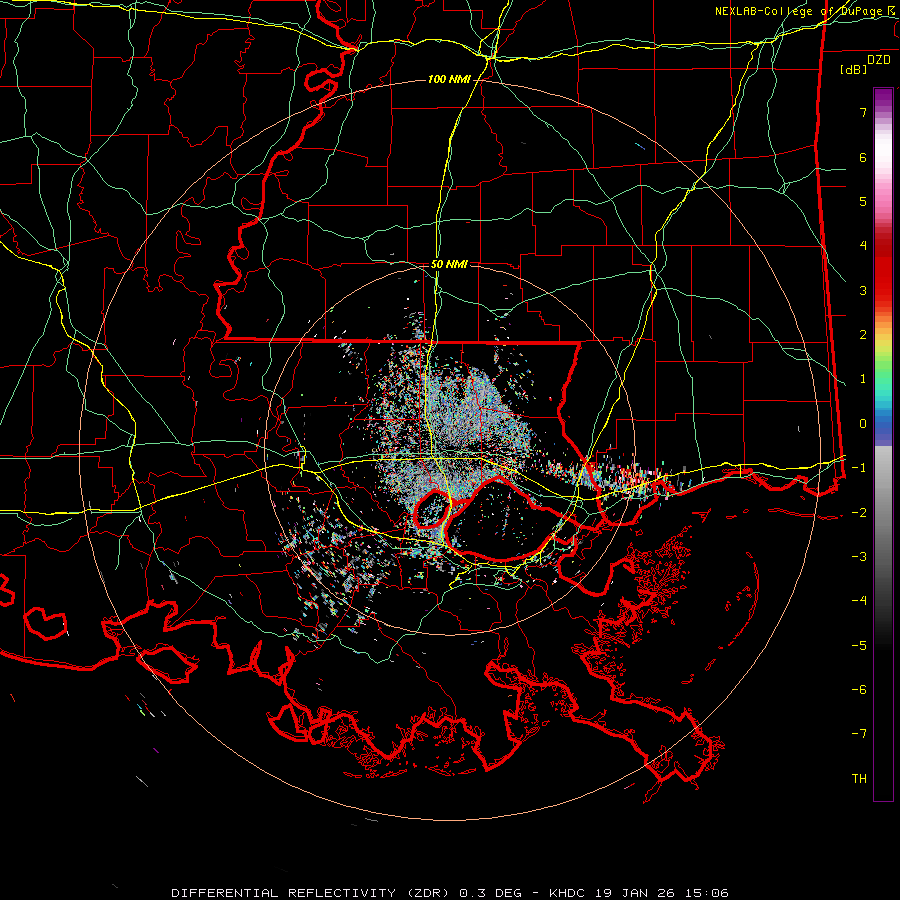Screen dimensions: 900x900
Task: Click the 4 value on color scale
Action: tap(863, 246)
